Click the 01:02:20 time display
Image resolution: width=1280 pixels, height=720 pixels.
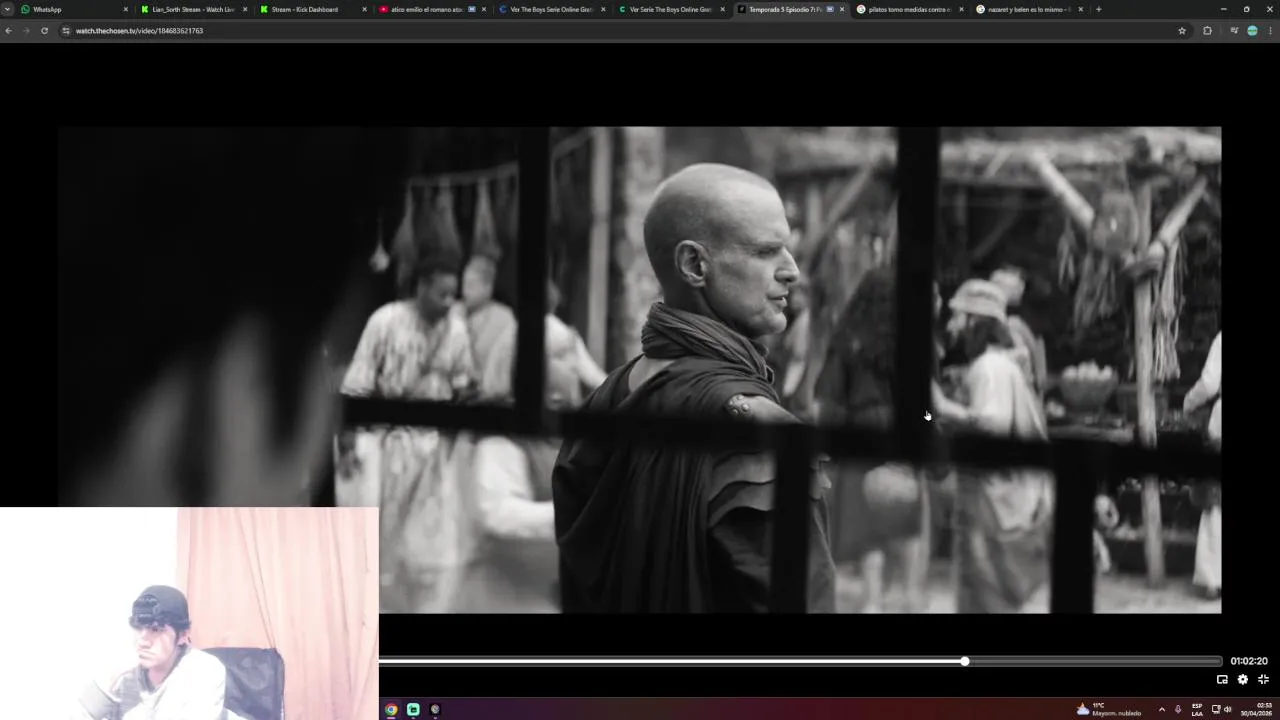point(1249,661)
